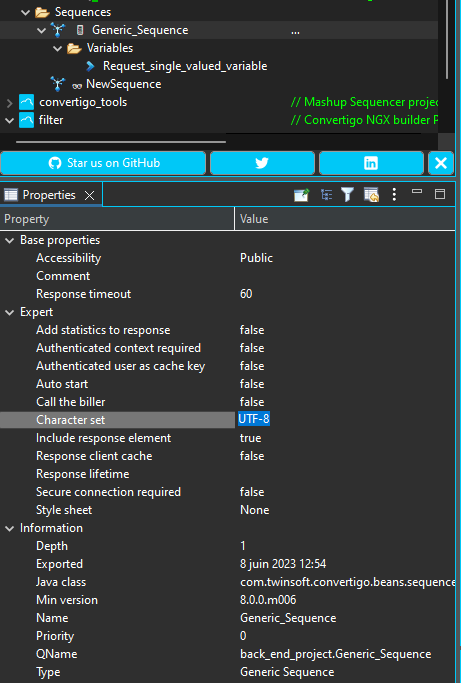Expand the convertigo_tools project
This screenshot has width=461, height=683.
[9, 102]
